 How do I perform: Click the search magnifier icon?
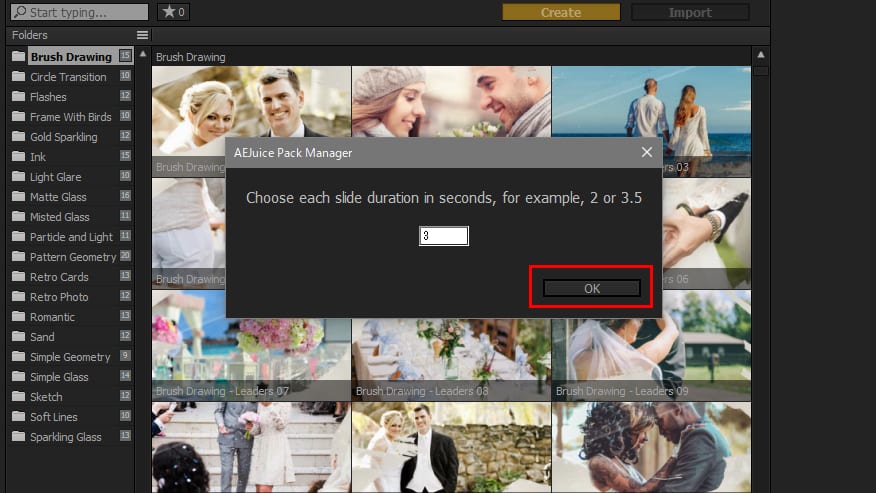pos(20,12)
